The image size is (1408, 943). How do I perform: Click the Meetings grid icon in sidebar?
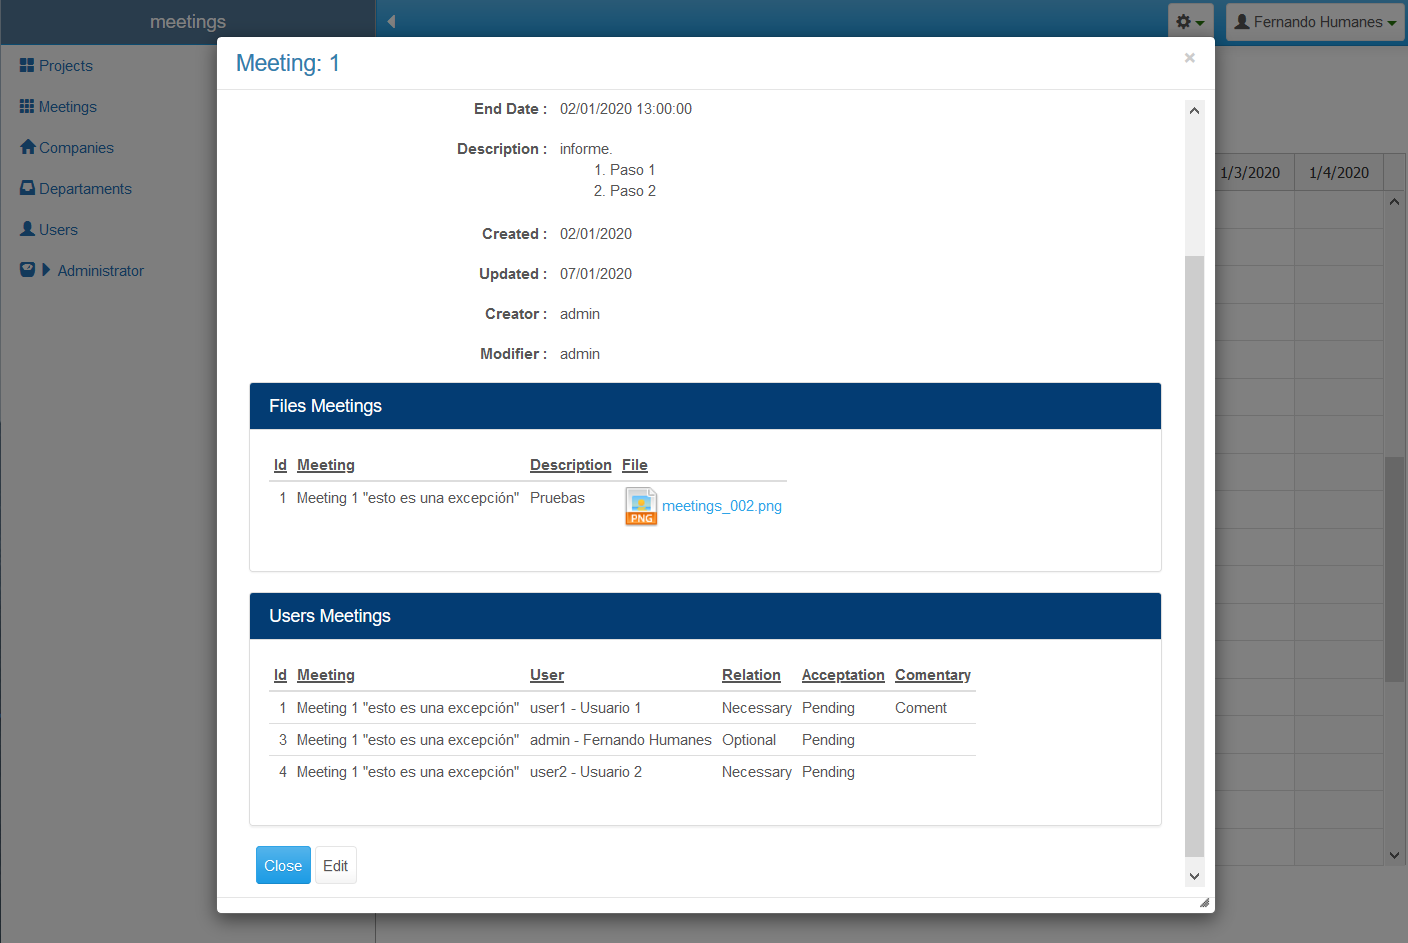27,106
